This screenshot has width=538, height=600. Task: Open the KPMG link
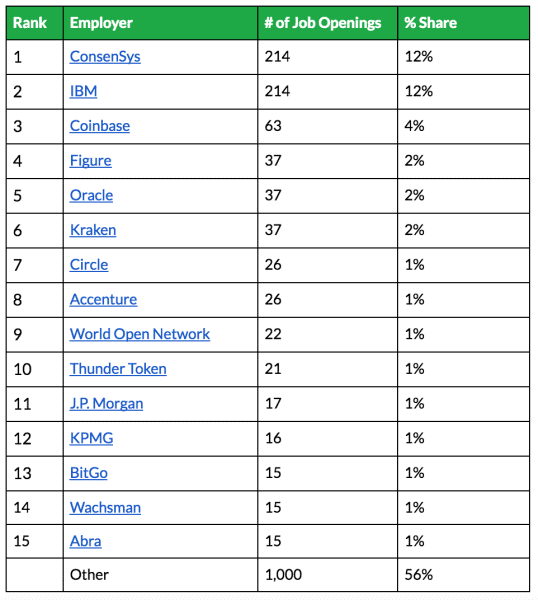91,438
